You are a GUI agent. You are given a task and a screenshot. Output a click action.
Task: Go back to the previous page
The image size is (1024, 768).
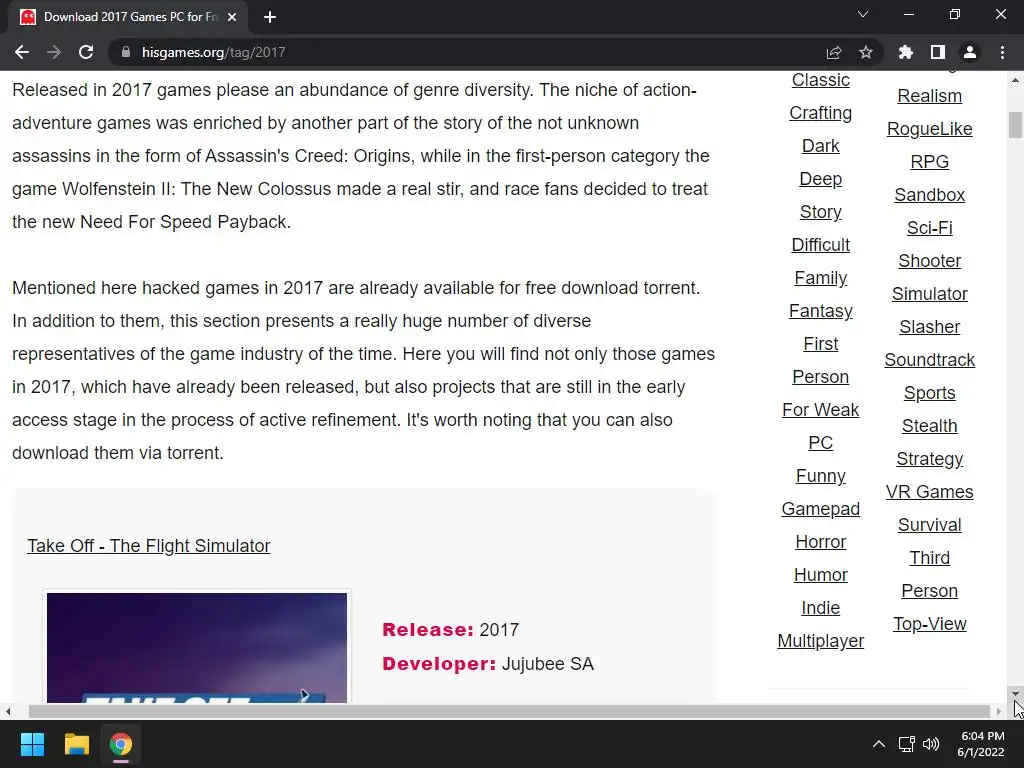coord(22,52)
